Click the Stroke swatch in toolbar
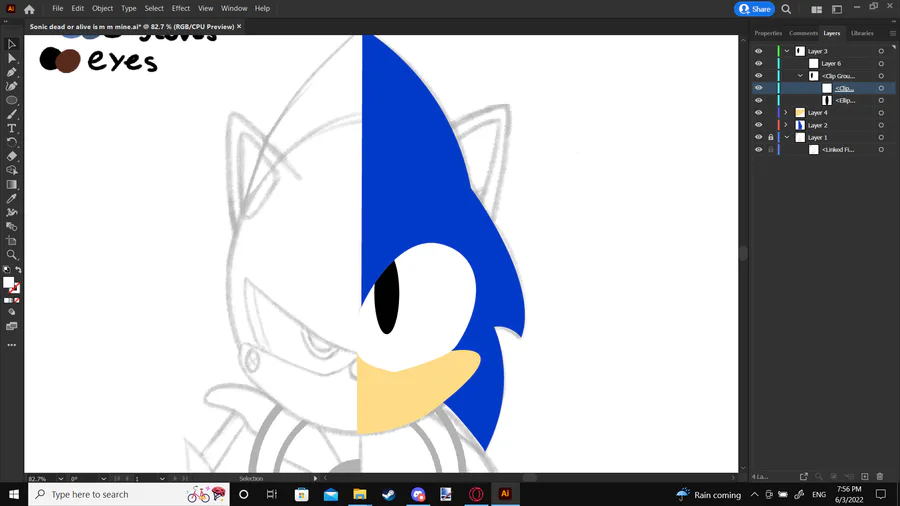The height and width of the screenshot is (506, 900). (x=15, y=287)
